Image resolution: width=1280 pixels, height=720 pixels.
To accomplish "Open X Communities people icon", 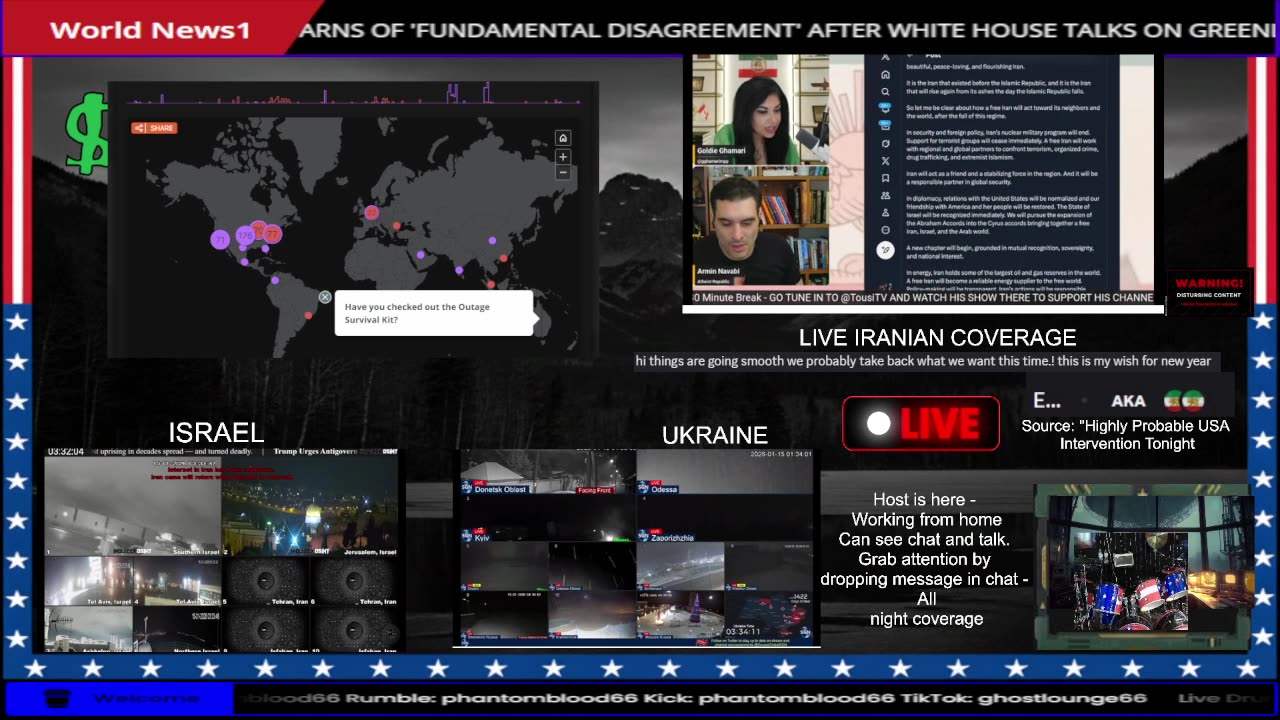I will pyautogui.click(x=885, y=196).
